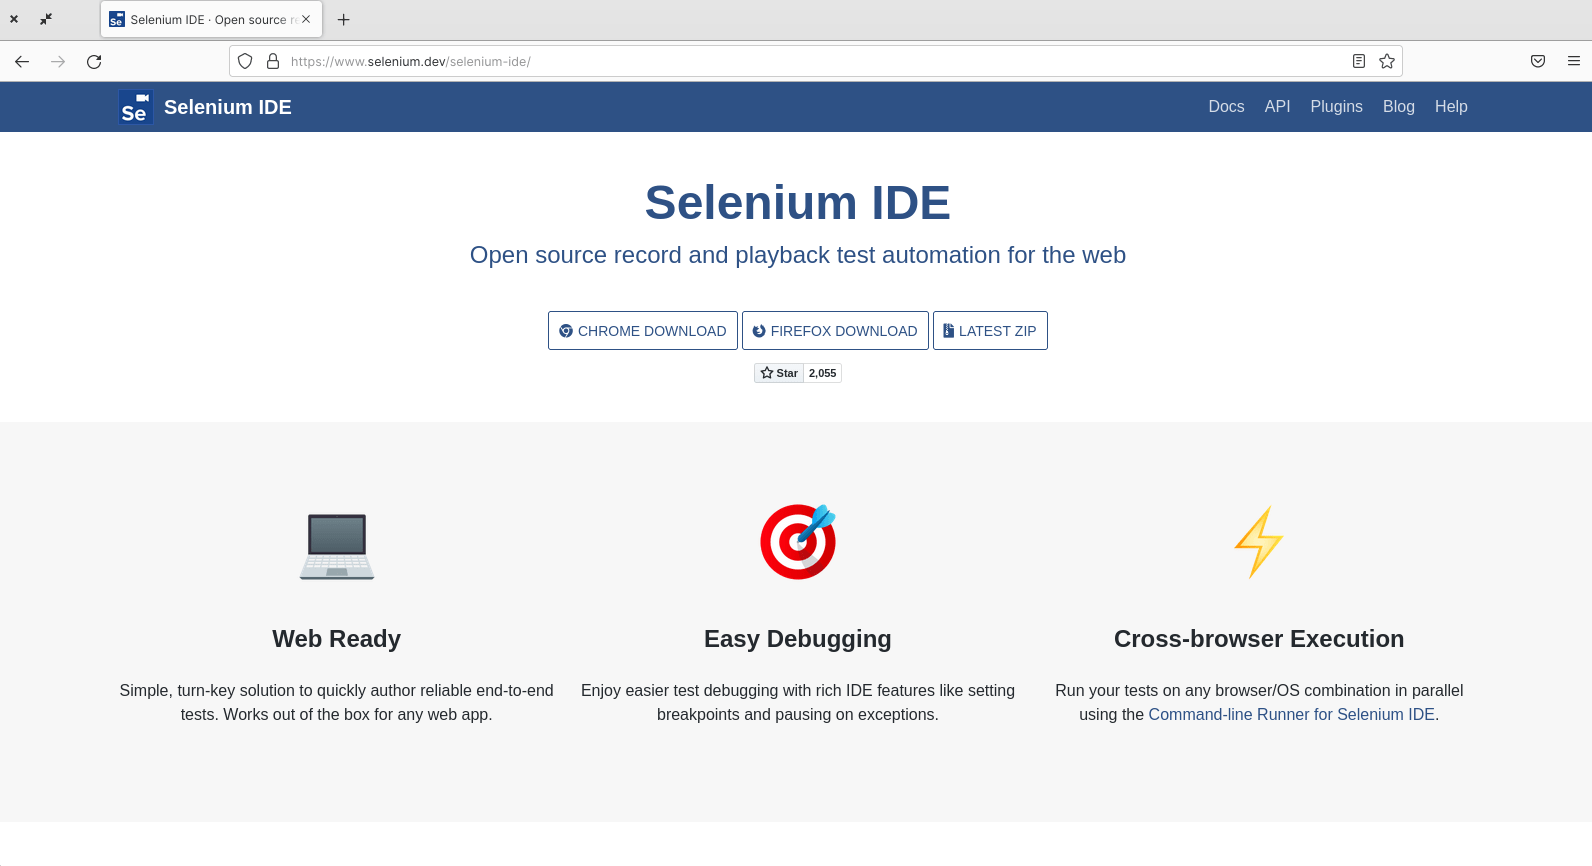Image resolution: width=1592 pixels, height=866 pixels.
Task: Bookmark this page with the star icon
Action: (x=1387, y=61)
